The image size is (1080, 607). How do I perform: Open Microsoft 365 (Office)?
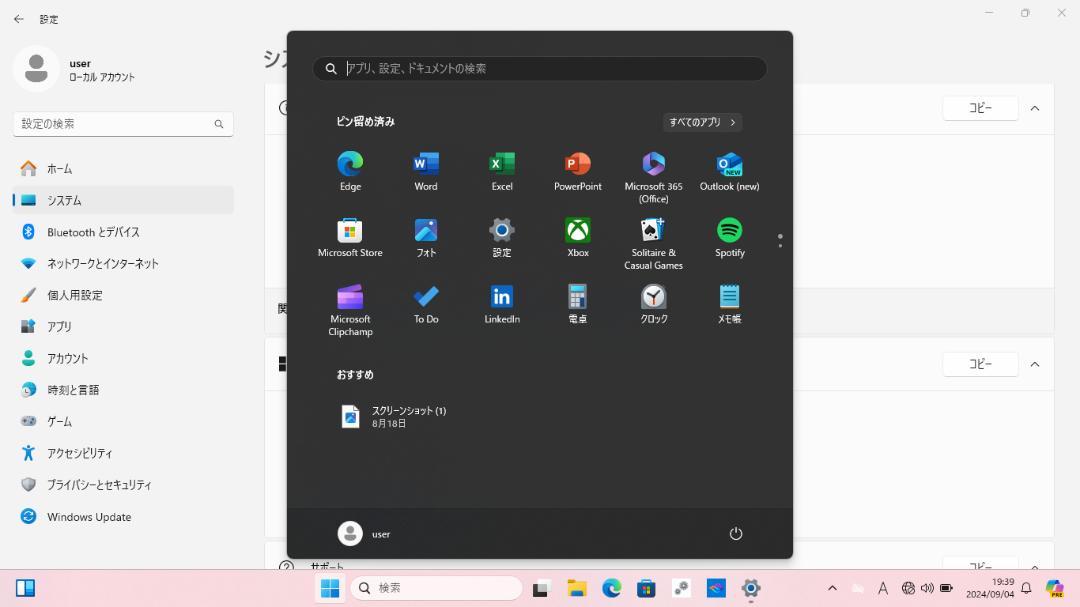pyautogui.click(x=653, y=177)
